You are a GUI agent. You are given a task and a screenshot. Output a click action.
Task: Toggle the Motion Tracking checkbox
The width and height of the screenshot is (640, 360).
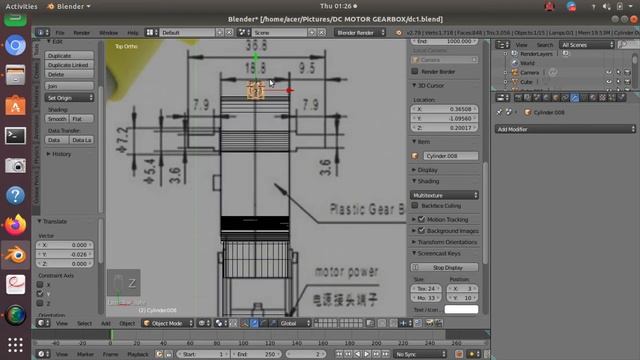(x=422, y=219)
